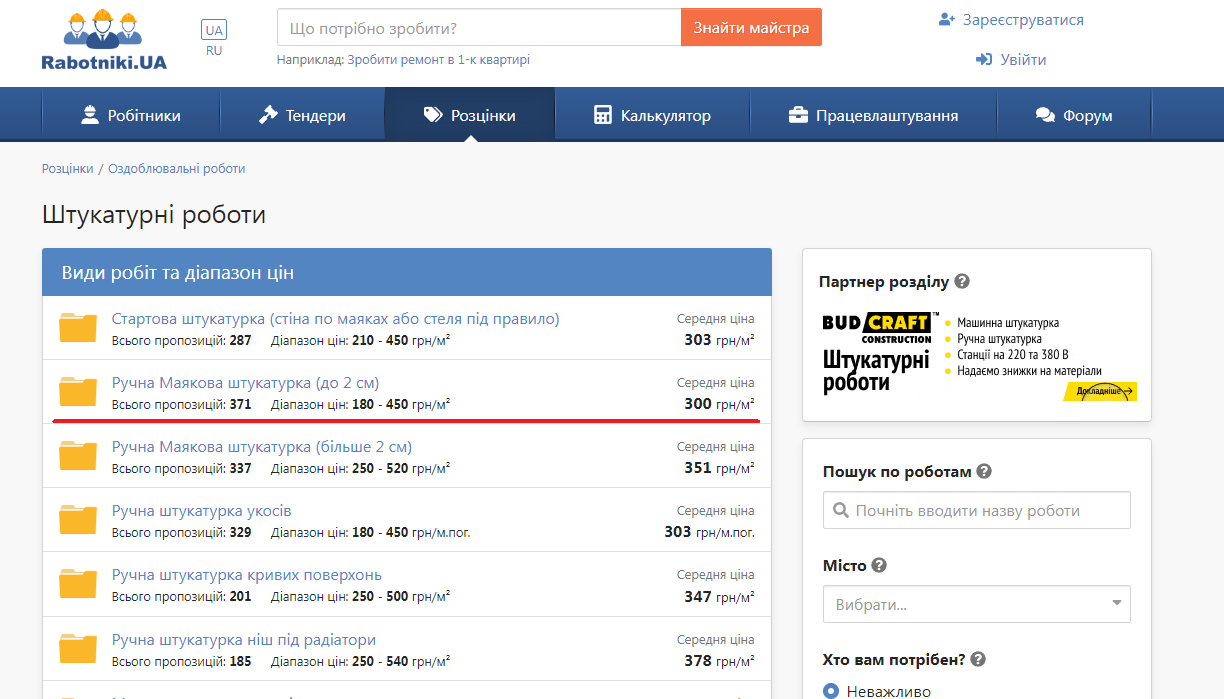
Task: Focus 'Почніть вводити назву роботи' field
Action: point(977,510)
